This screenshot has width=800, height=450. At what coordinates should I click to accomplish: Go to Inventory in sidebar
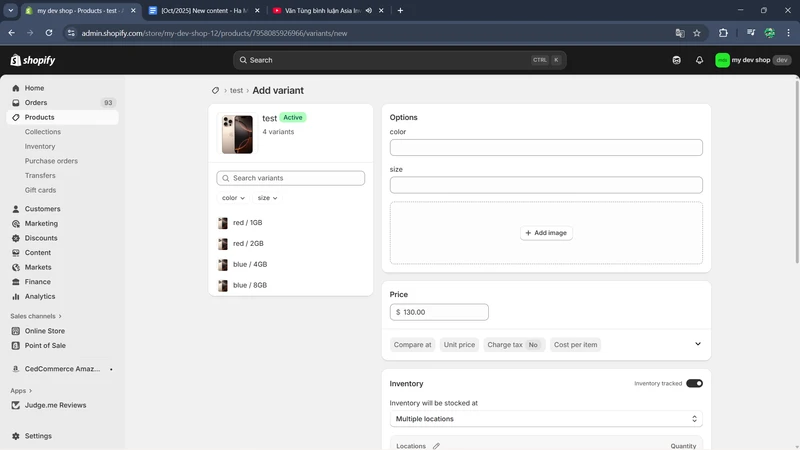click(40, 146)
